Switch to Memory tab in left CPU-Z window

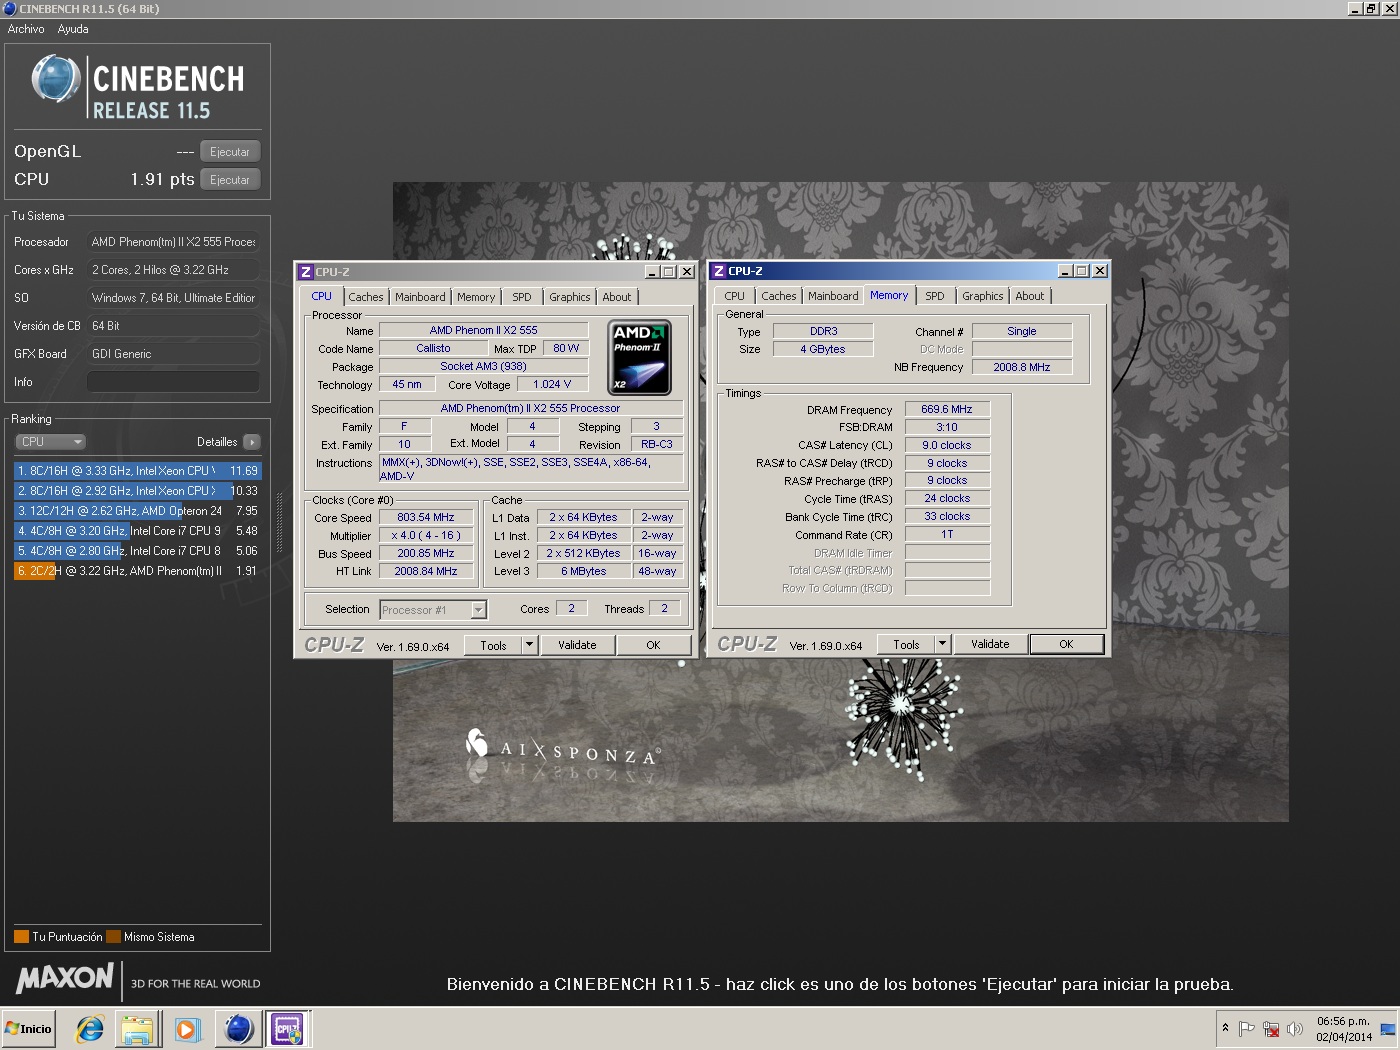pyautogui.click(x=476, y=297)
